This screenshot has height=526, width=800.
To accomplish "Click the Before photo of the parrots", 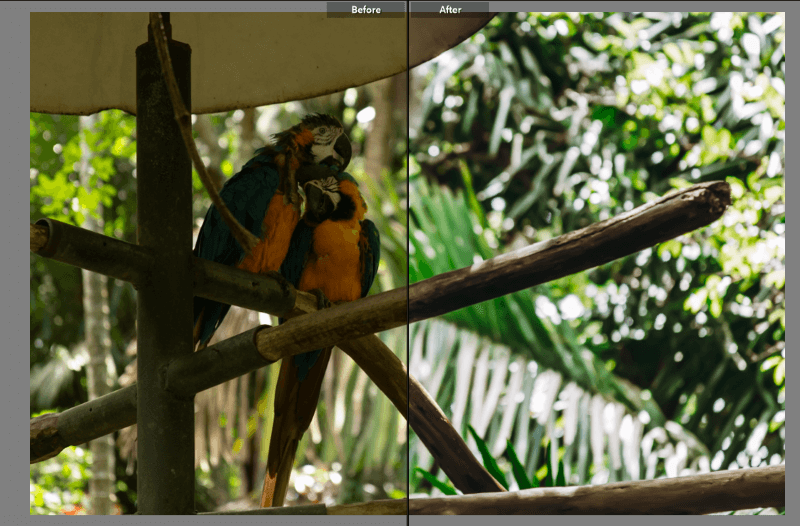I will point(218,263).
